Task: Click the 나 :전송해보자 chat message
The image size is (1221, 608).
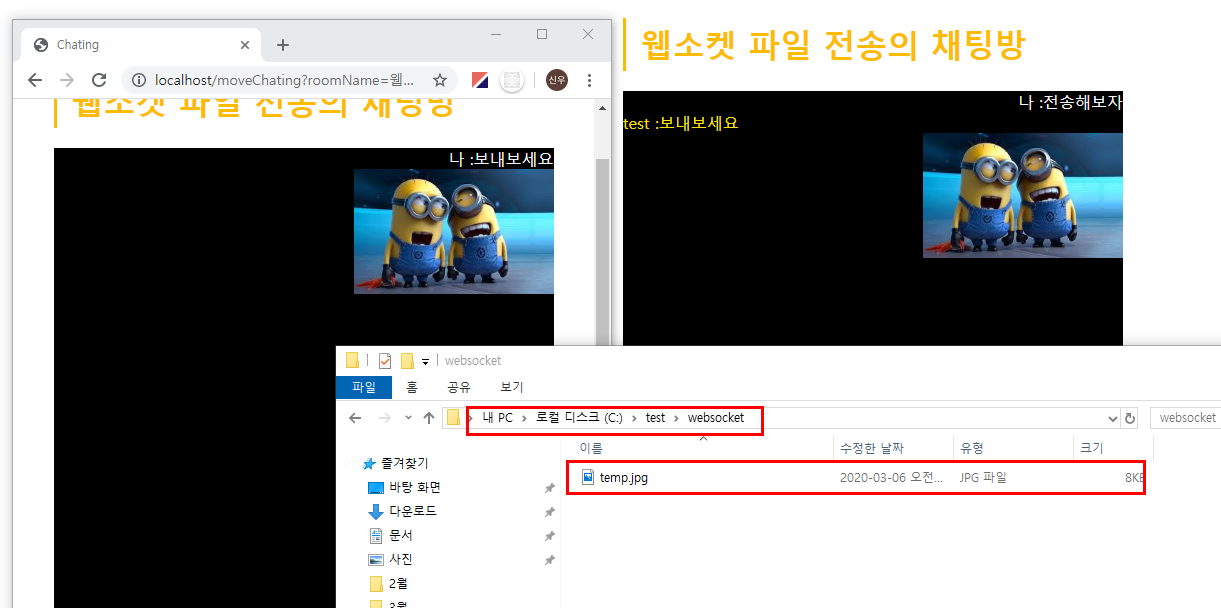Action: point(1071,101)
